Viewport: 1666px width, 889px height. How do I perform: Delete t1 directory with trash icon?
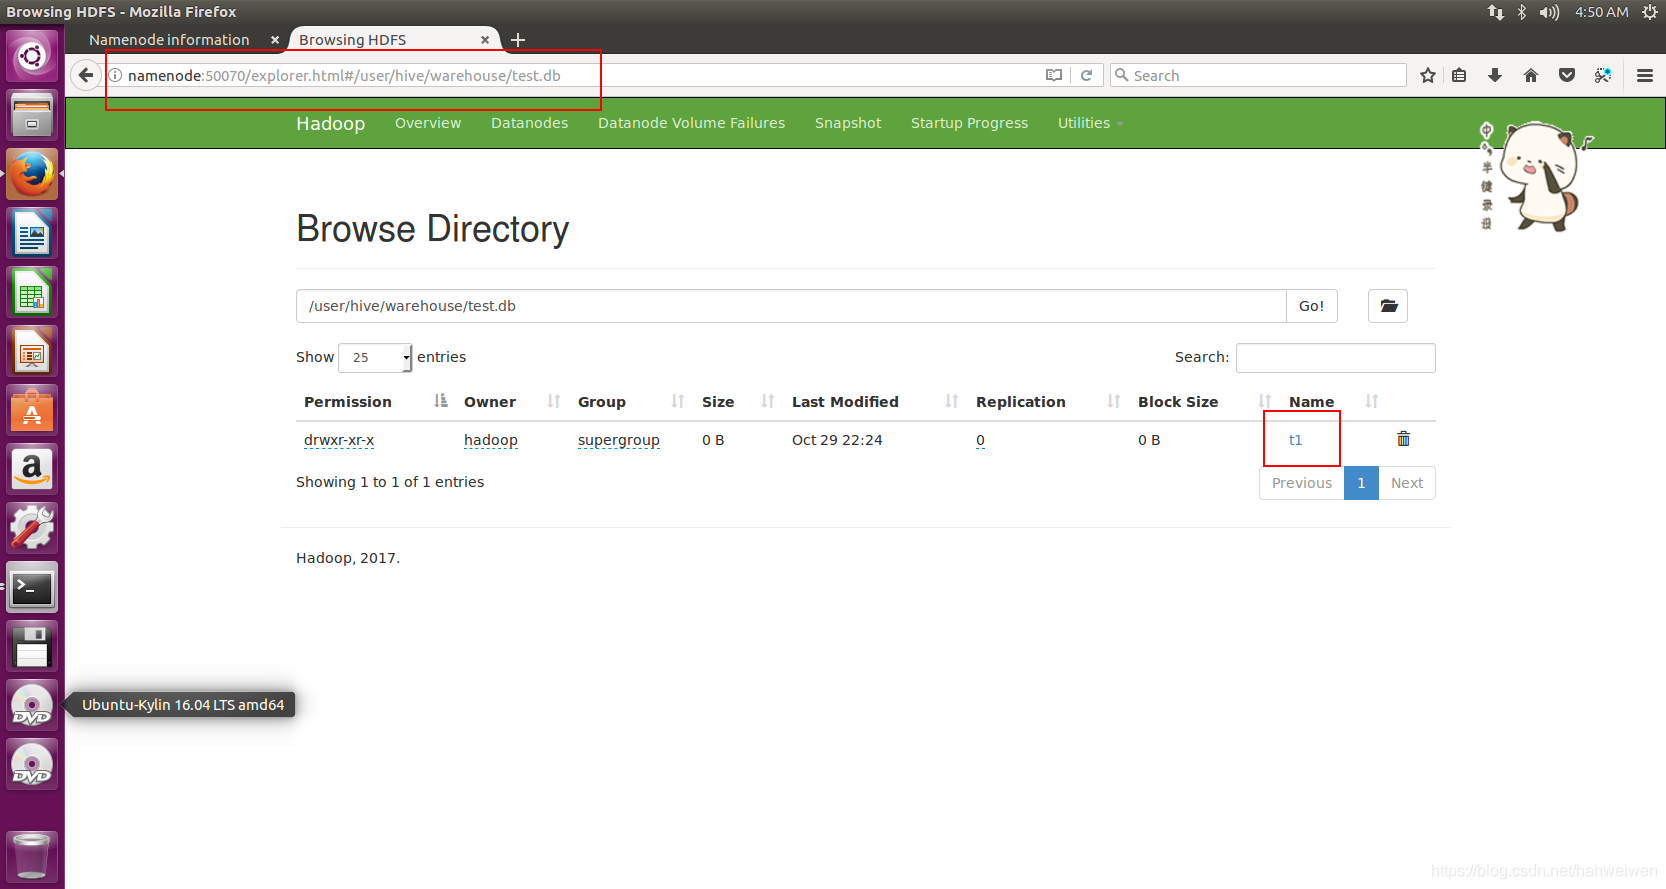[1403, 439]
